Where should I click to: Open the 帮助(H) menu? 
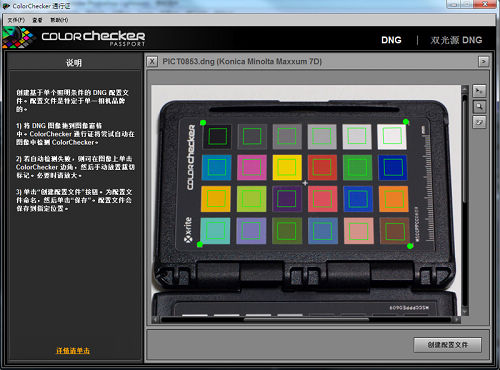(59, 20)
